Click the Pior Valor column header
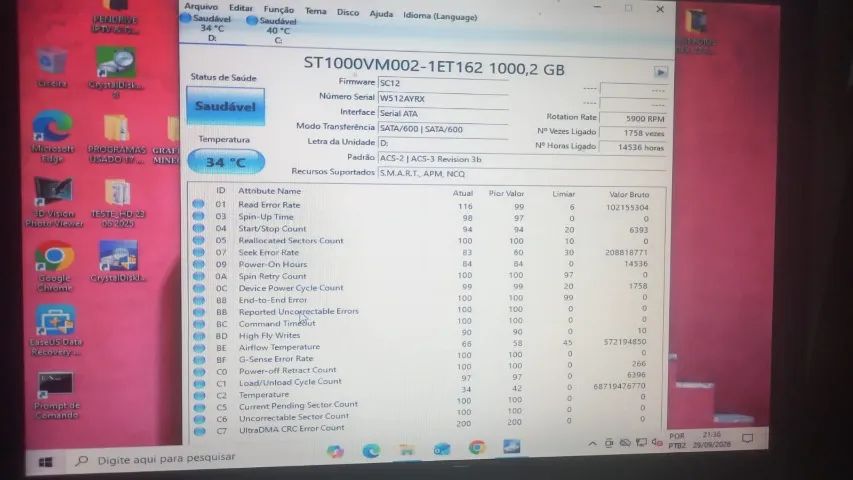Image resolution: width=853 pixels, height=480 pixels. tap(506, 193)
